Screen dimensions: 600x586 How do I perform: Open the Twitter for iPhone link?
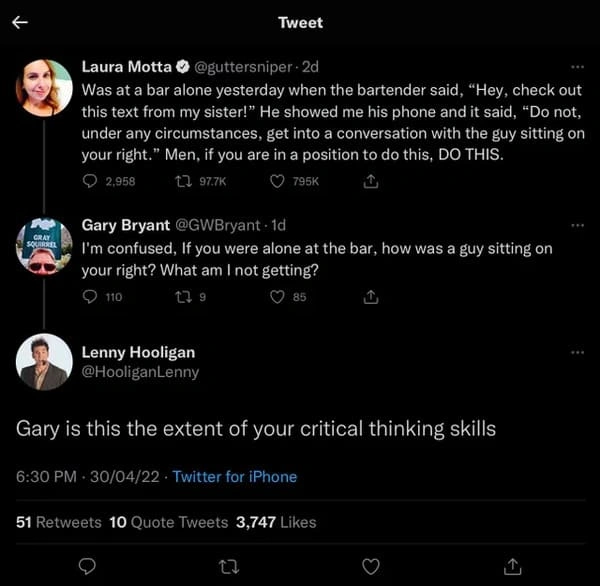234,477
